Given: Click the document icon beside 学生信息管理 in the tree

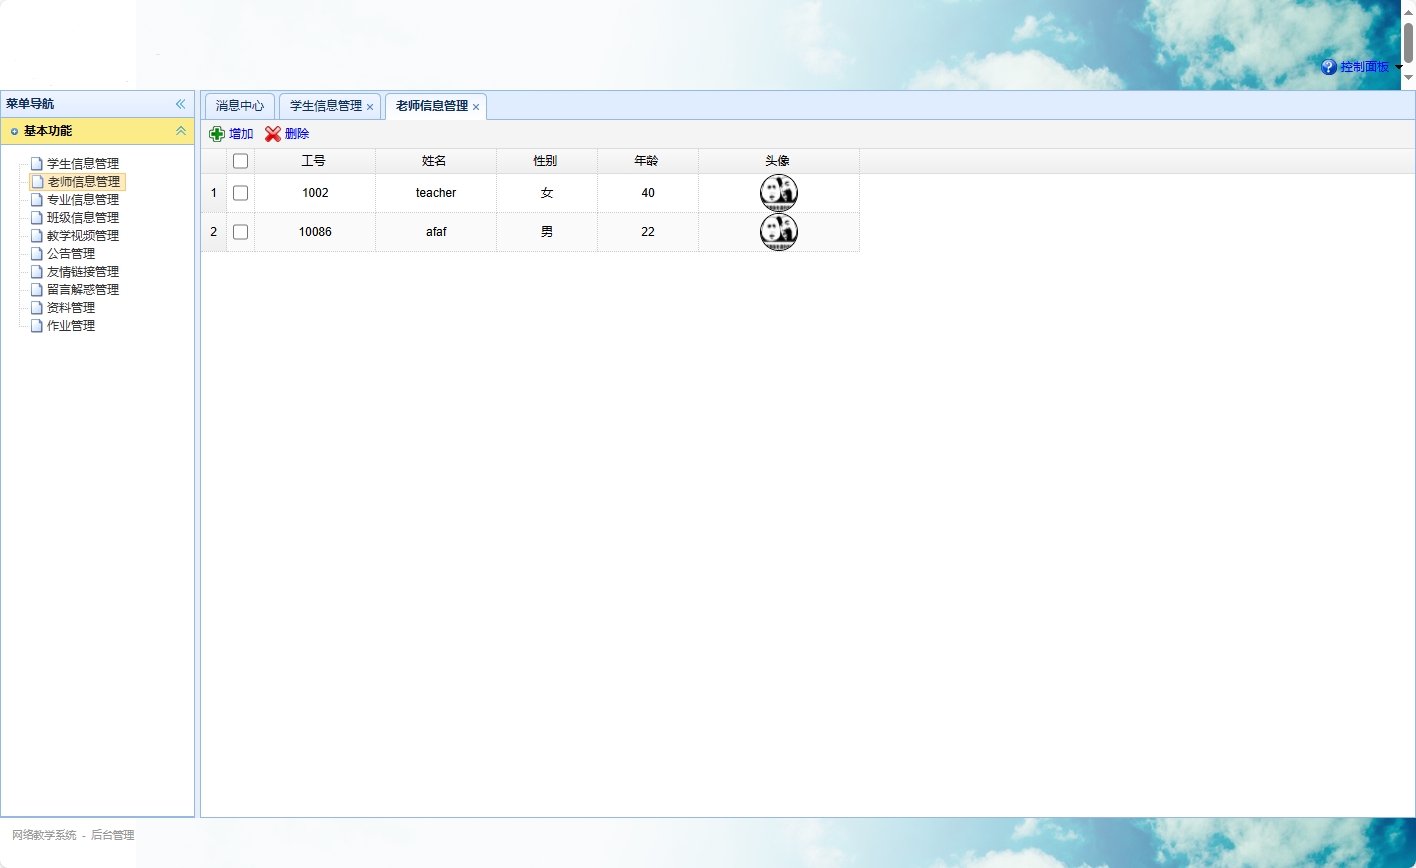Looking at the screenshot, I should point(37,164).
